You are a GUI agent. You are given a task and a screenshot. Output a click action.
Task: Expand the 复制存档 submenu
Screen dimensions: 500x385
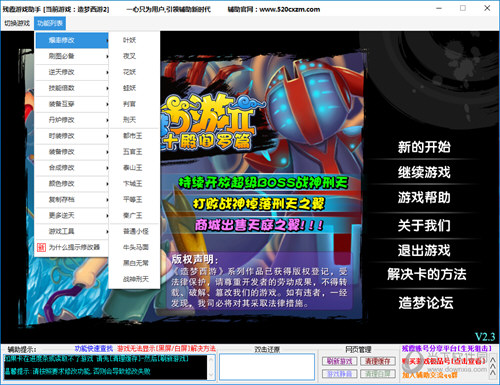click(x=72, y=200)
